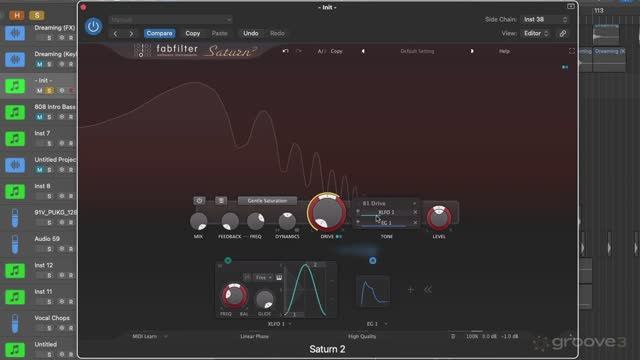Screen dimensions: 640x360
Task: Click the link chain icon
Action: click(x=563, y=33)
